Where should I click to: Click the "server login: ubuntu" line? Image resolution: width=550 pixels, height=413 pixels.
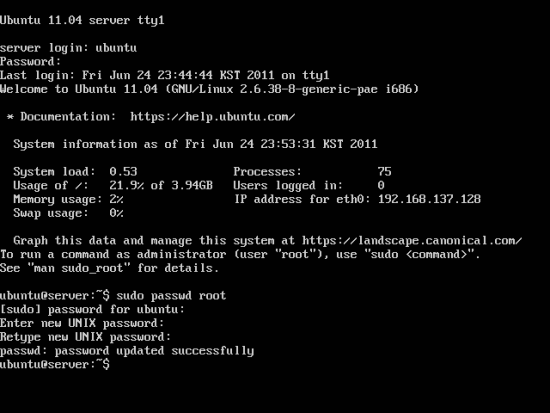68,48
